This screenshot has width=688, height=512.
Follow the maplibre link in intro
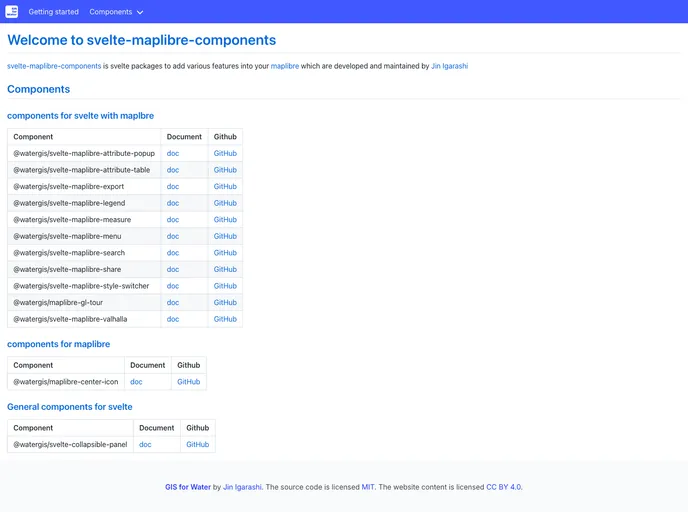pyautogui.click(x=285, y=66)
